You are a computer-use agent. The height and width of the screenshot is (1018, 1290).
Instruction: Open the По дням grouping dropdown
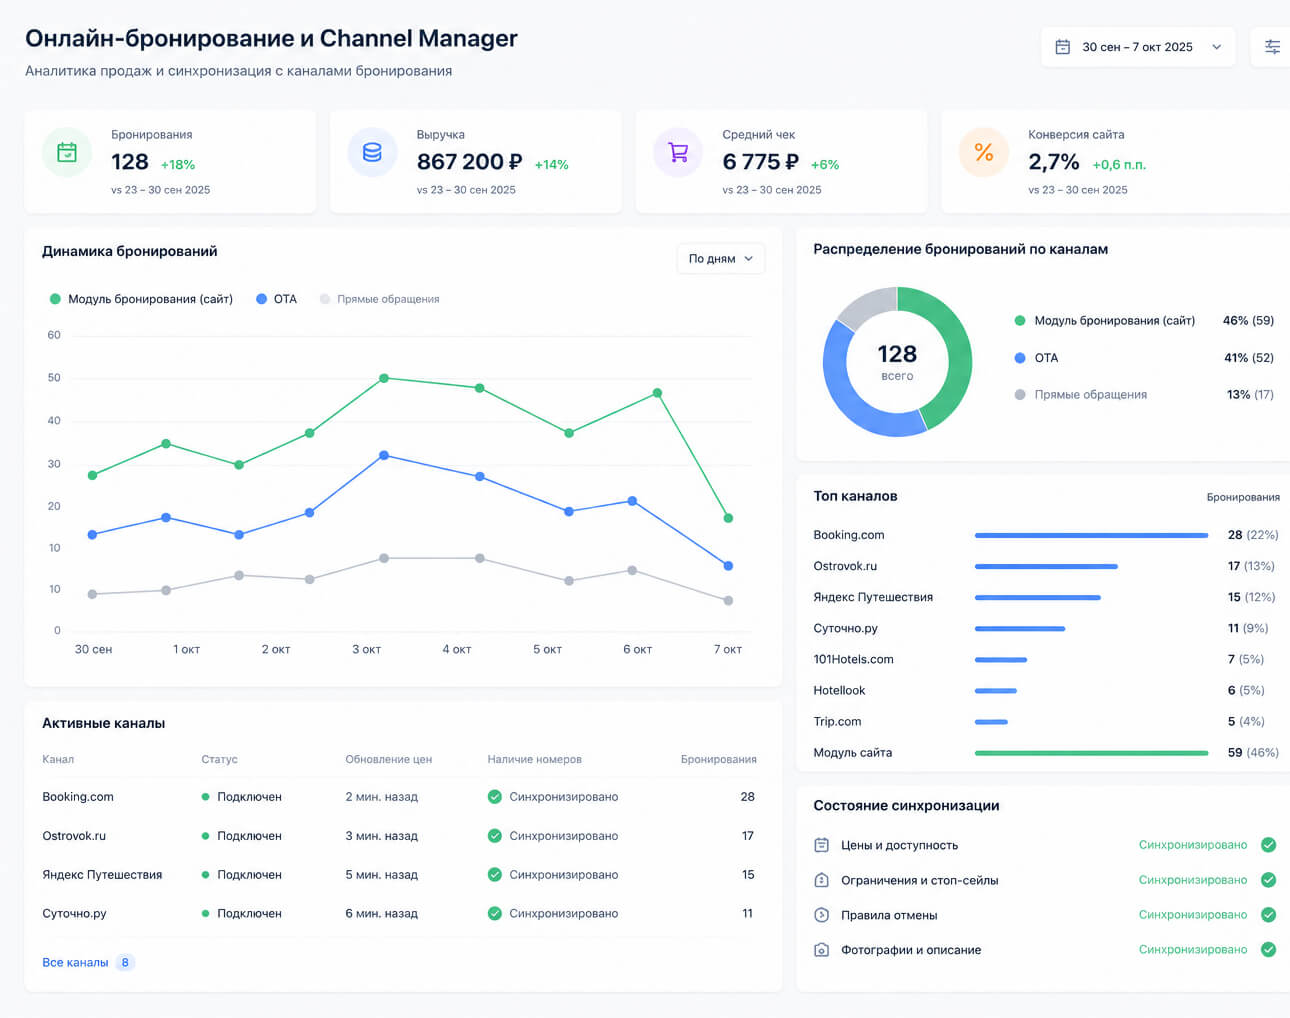coord(720,258)
